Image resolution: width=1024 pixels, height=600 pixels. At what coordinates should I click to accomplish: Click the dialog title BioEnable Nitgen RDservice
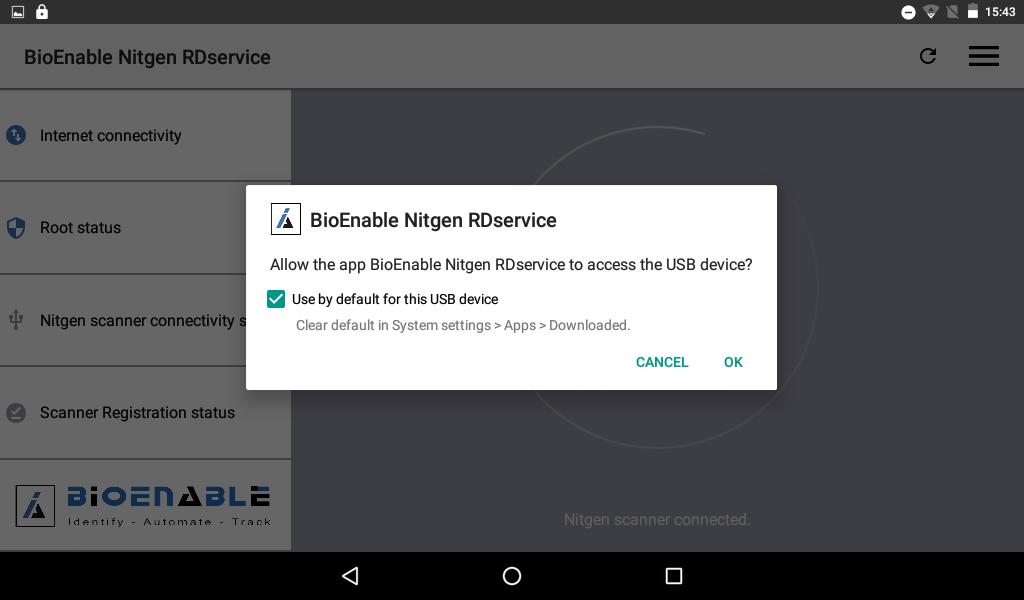(x=433, y=220)
